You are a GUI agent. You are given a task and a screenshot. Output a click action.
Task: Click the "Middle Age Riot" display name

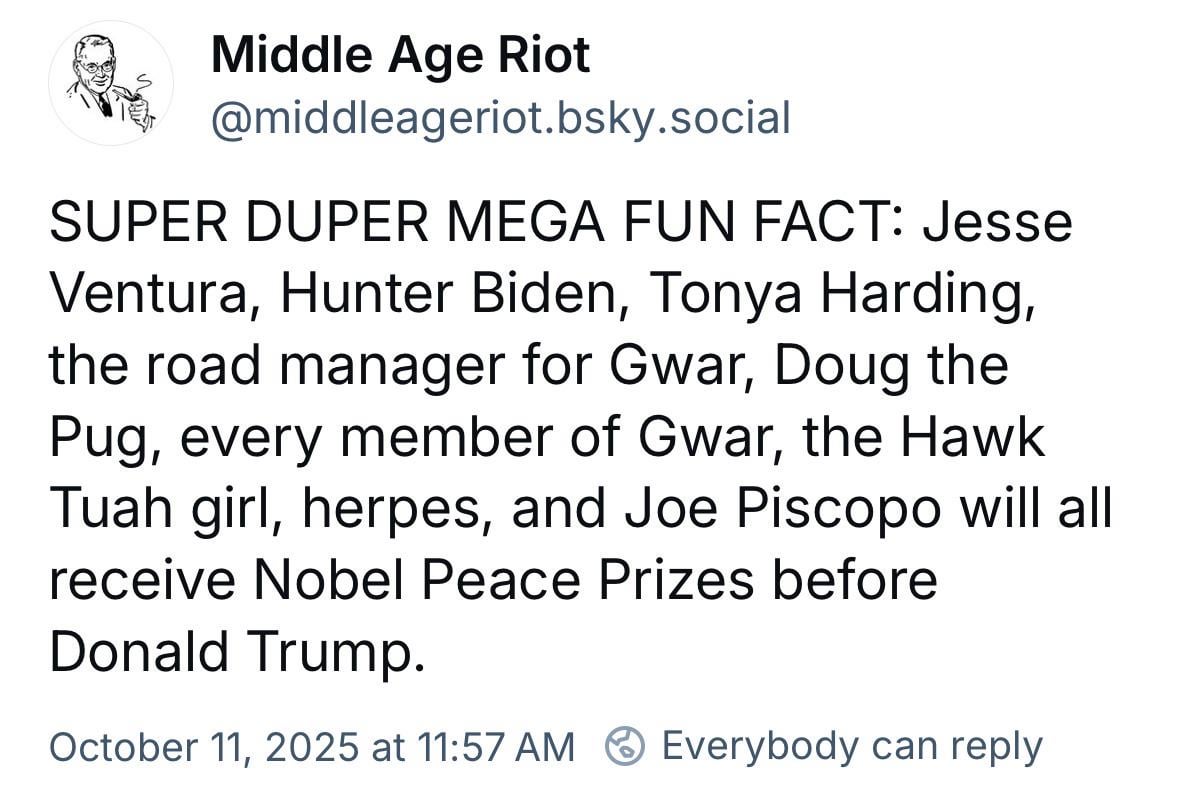400,55
